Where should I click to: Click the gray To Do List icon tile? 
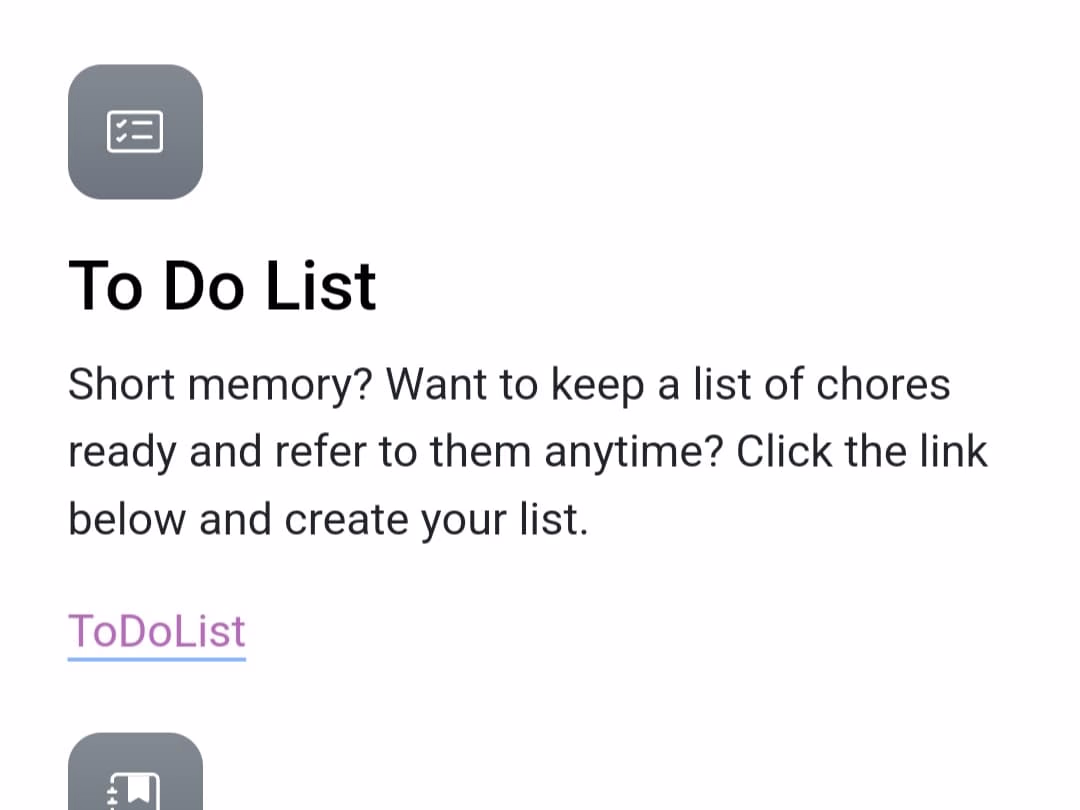[135, 132]
